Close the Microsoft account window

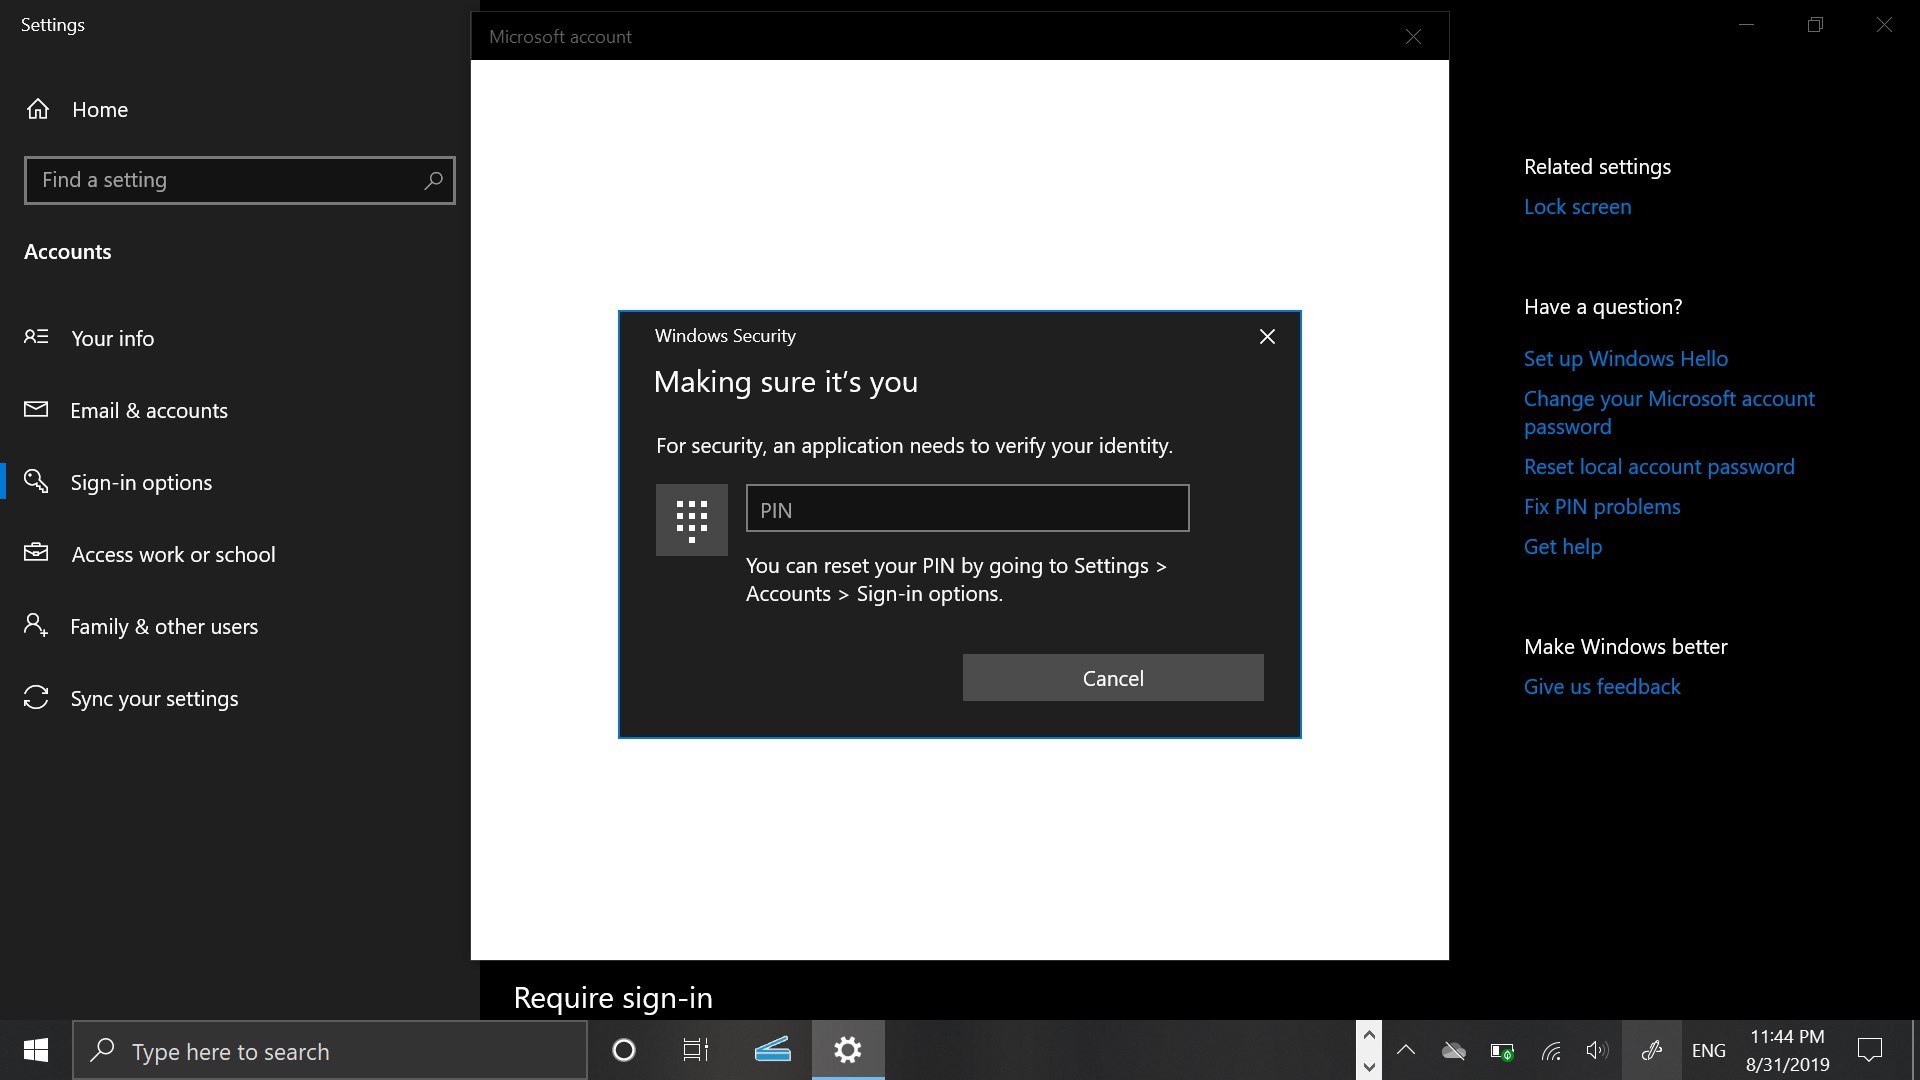click(1413, 37)
